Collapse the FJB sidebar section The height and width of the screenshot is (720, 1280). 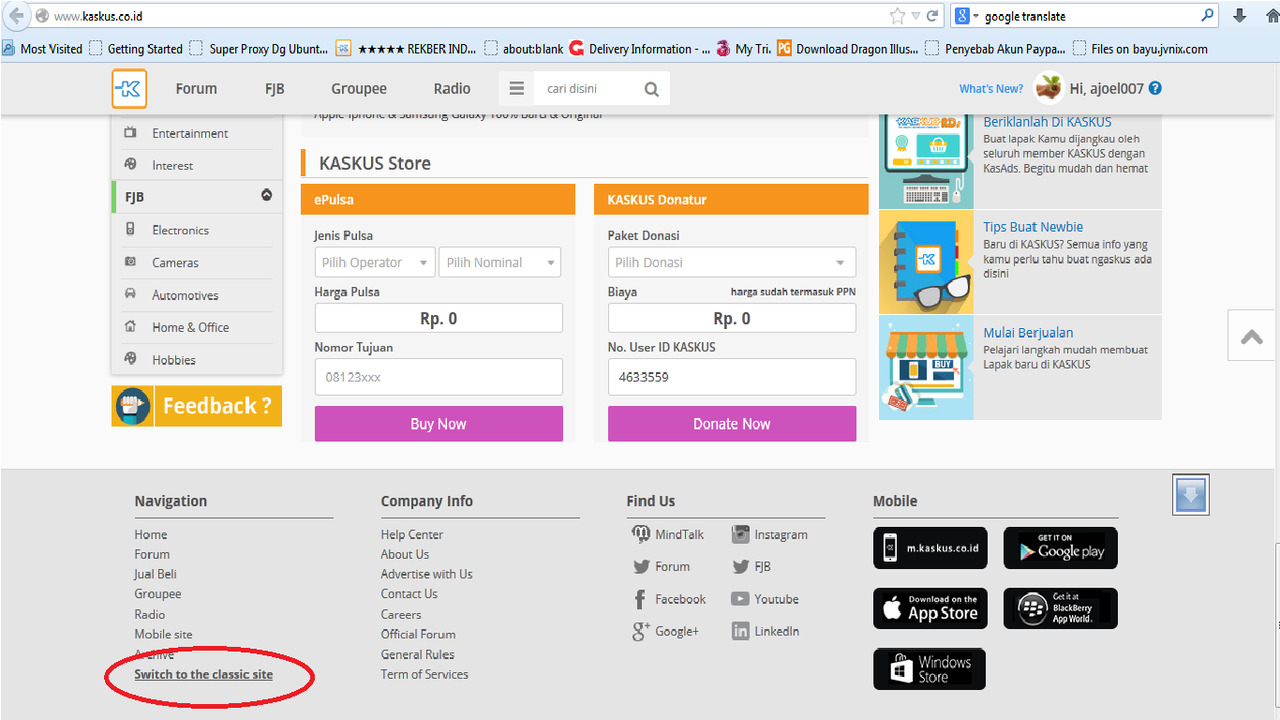[266, 195]
